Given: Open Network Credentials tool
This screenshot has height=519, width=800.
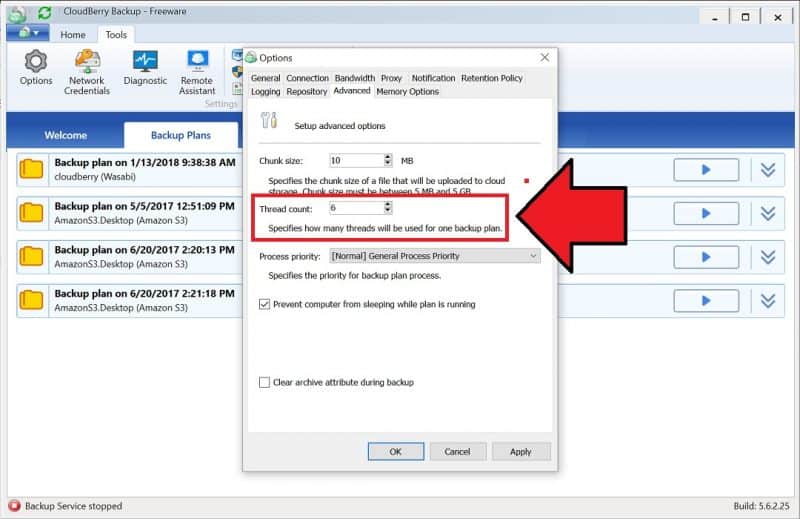Looking at the screenshot, I should (x=87, y=72).
